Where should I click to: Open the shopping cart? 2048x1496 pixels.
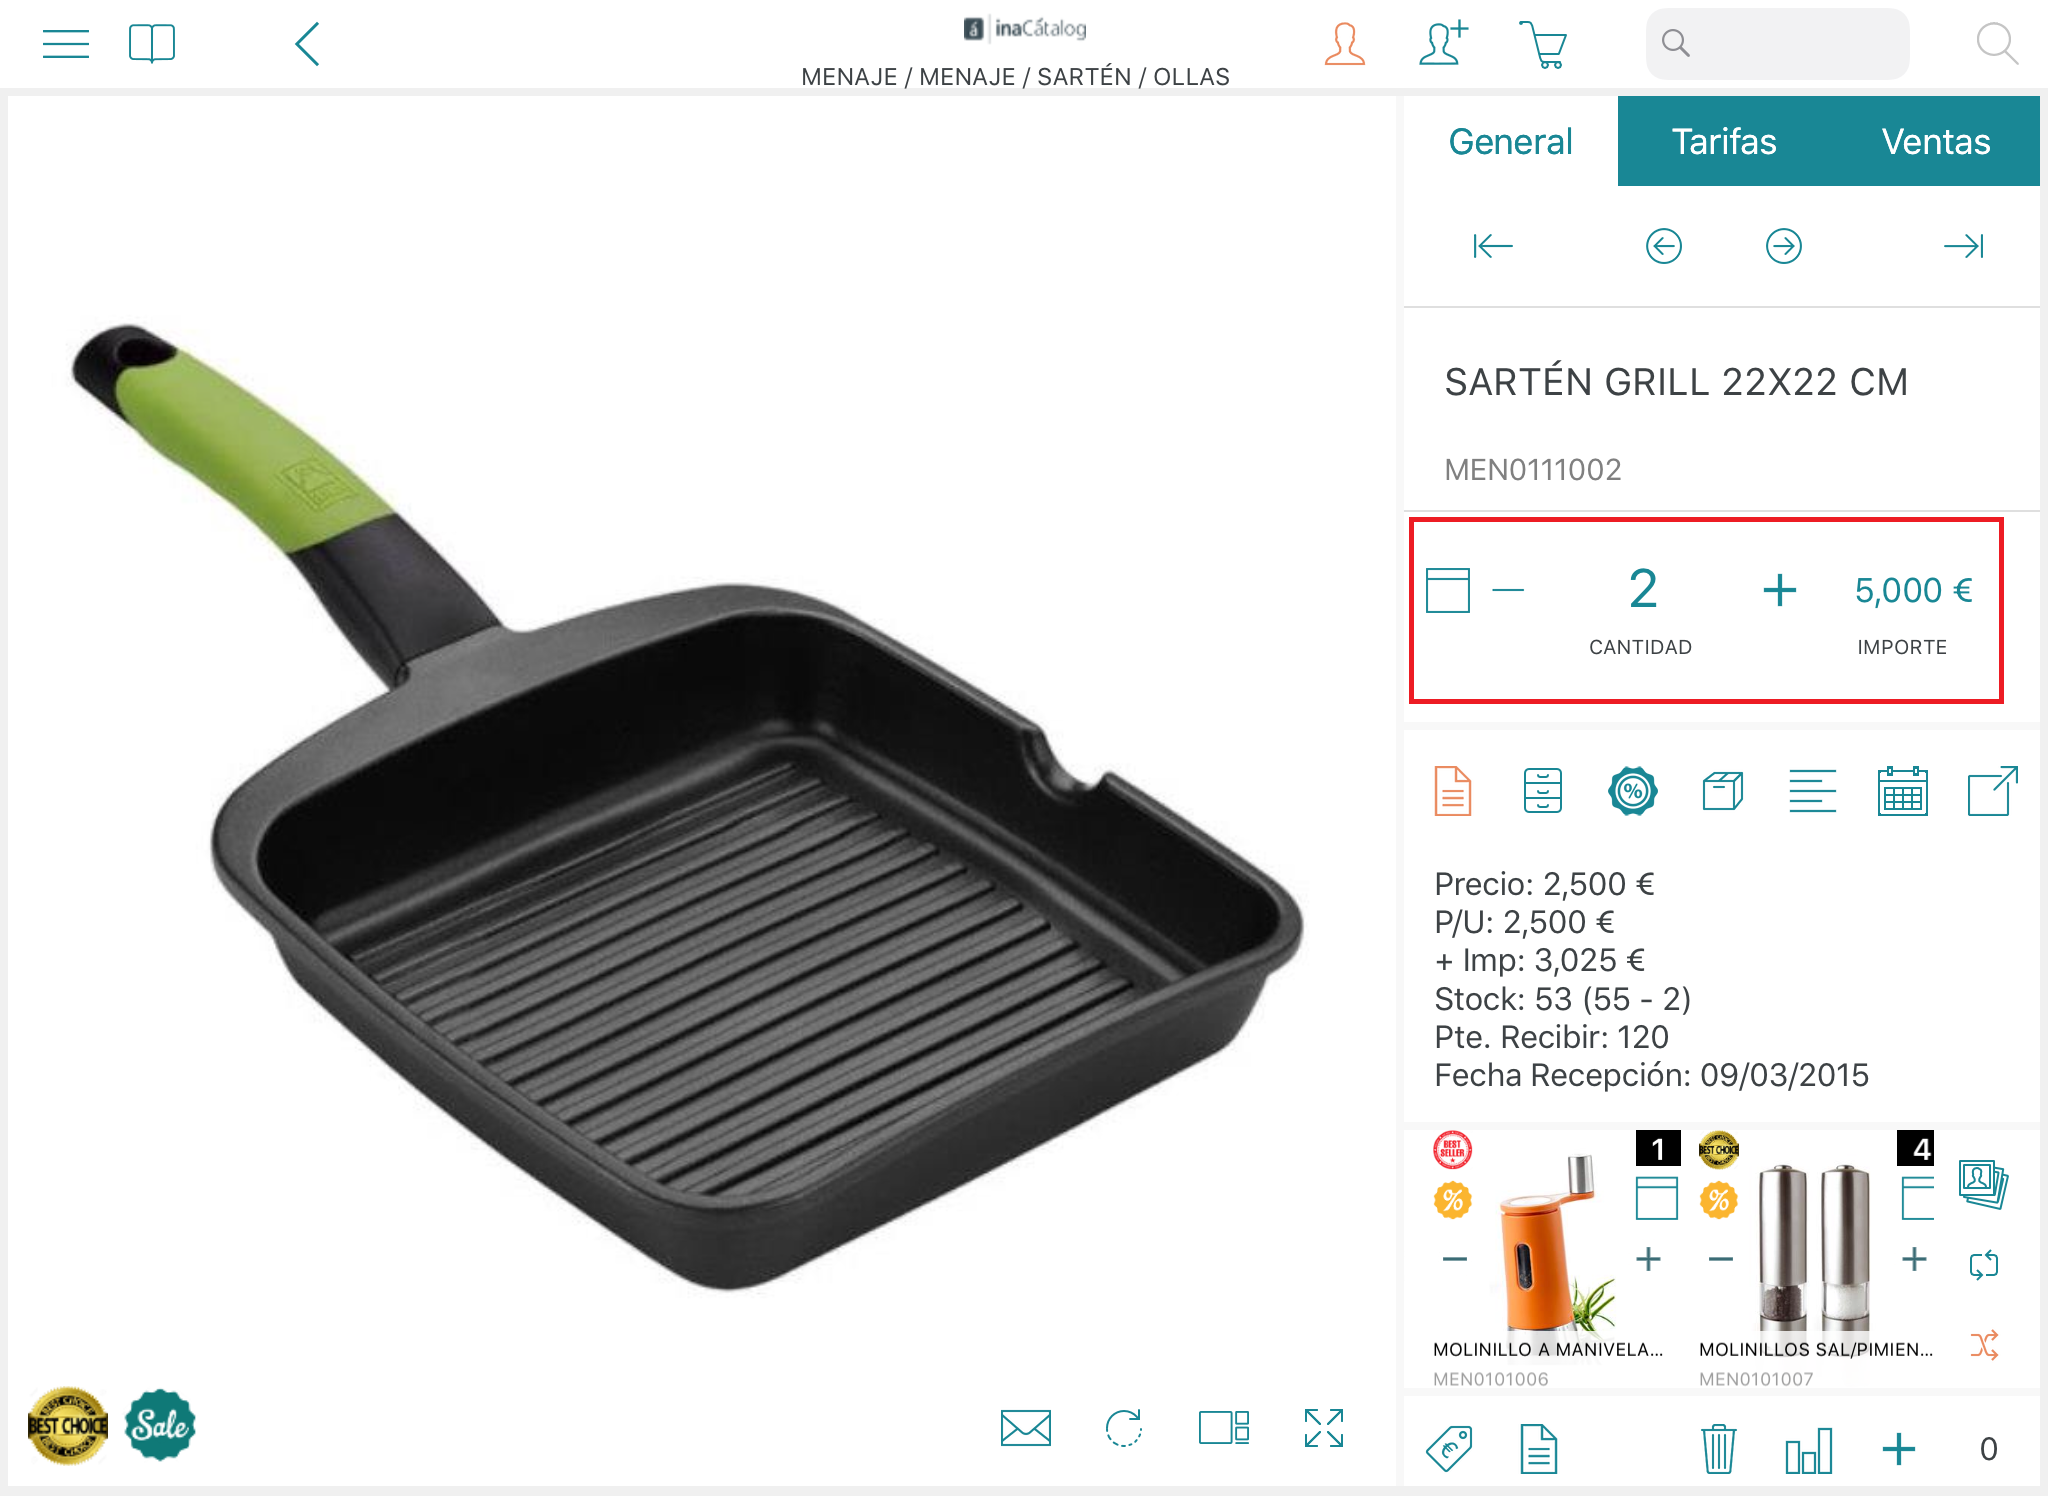tap(1543, 44)
